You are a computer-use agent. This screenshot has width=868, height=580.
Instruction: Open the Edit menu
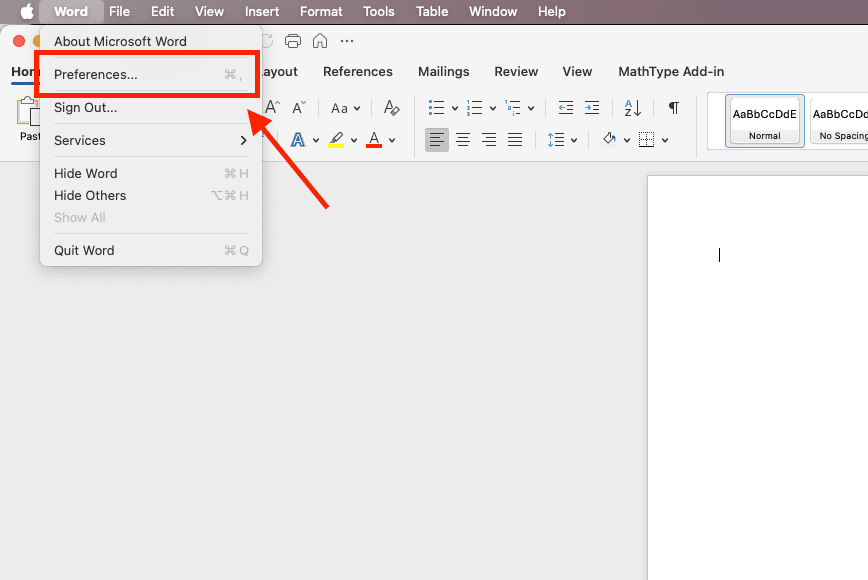click(162, 11)
